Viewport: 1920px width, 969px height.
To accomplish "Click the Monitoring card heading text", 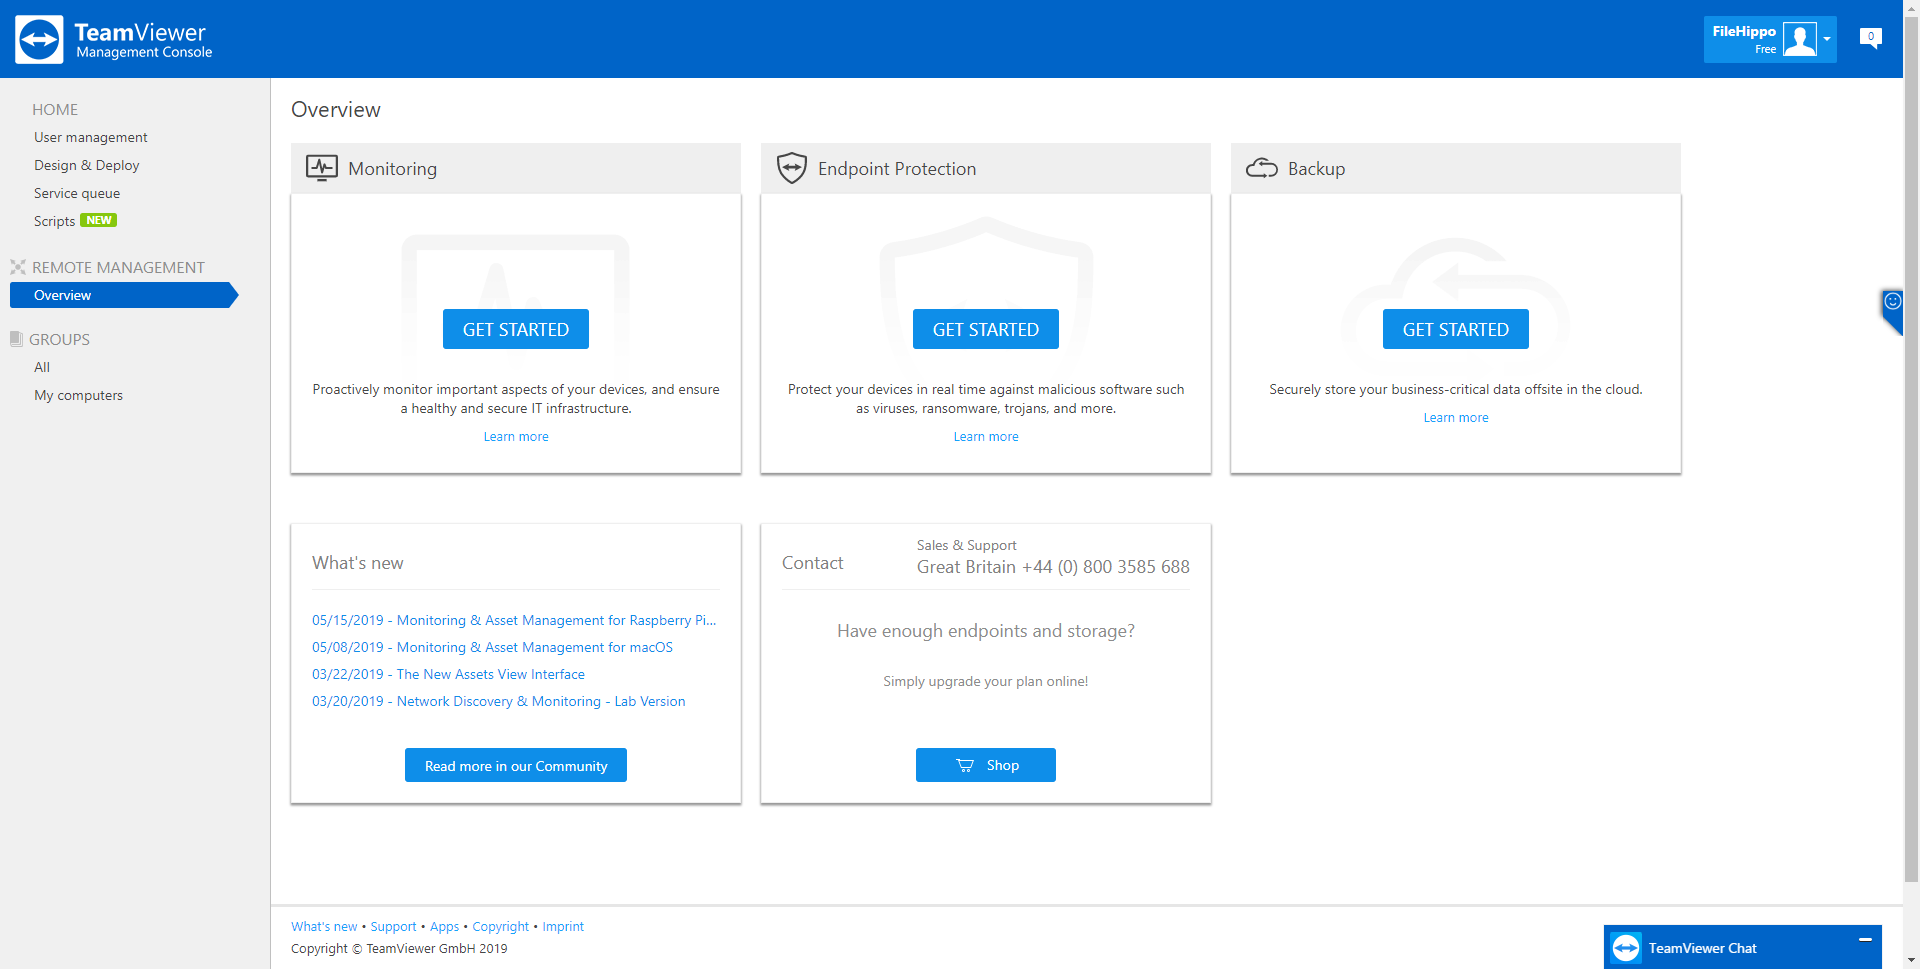I will (x=392, y=169).
